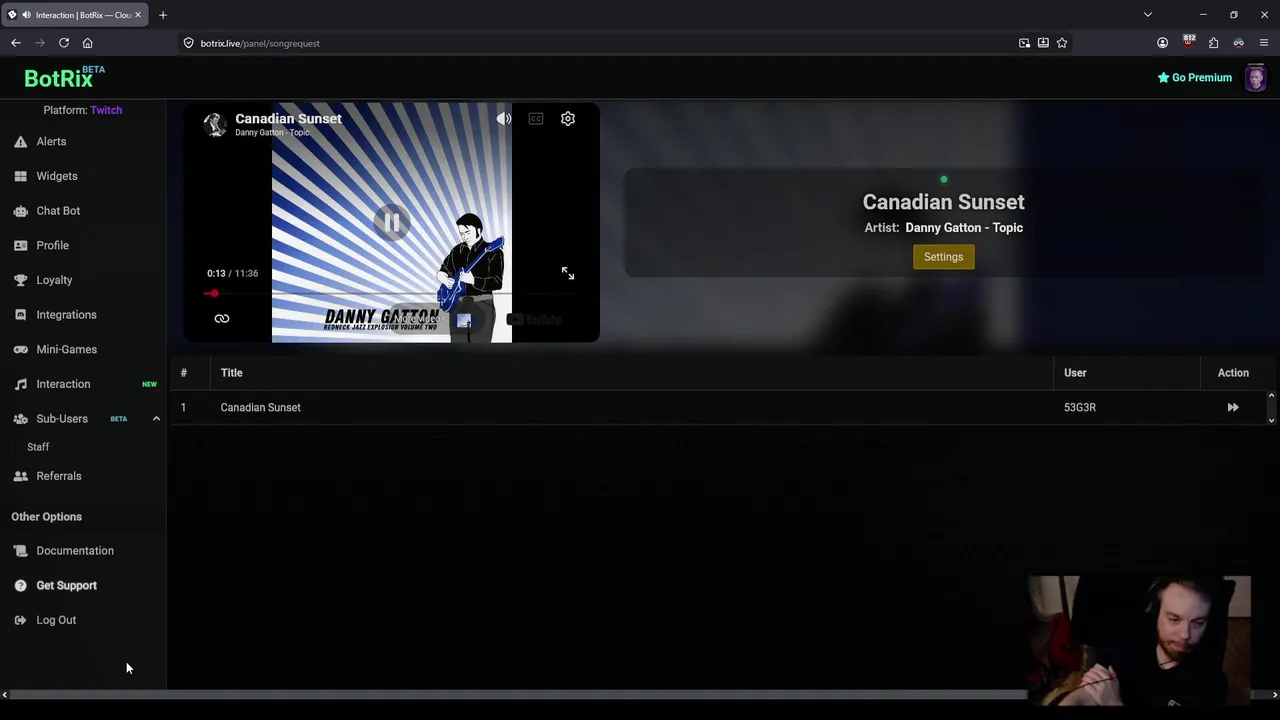1280x720 pixels.
Task: Click the User column header
Action: (1075, 373)
